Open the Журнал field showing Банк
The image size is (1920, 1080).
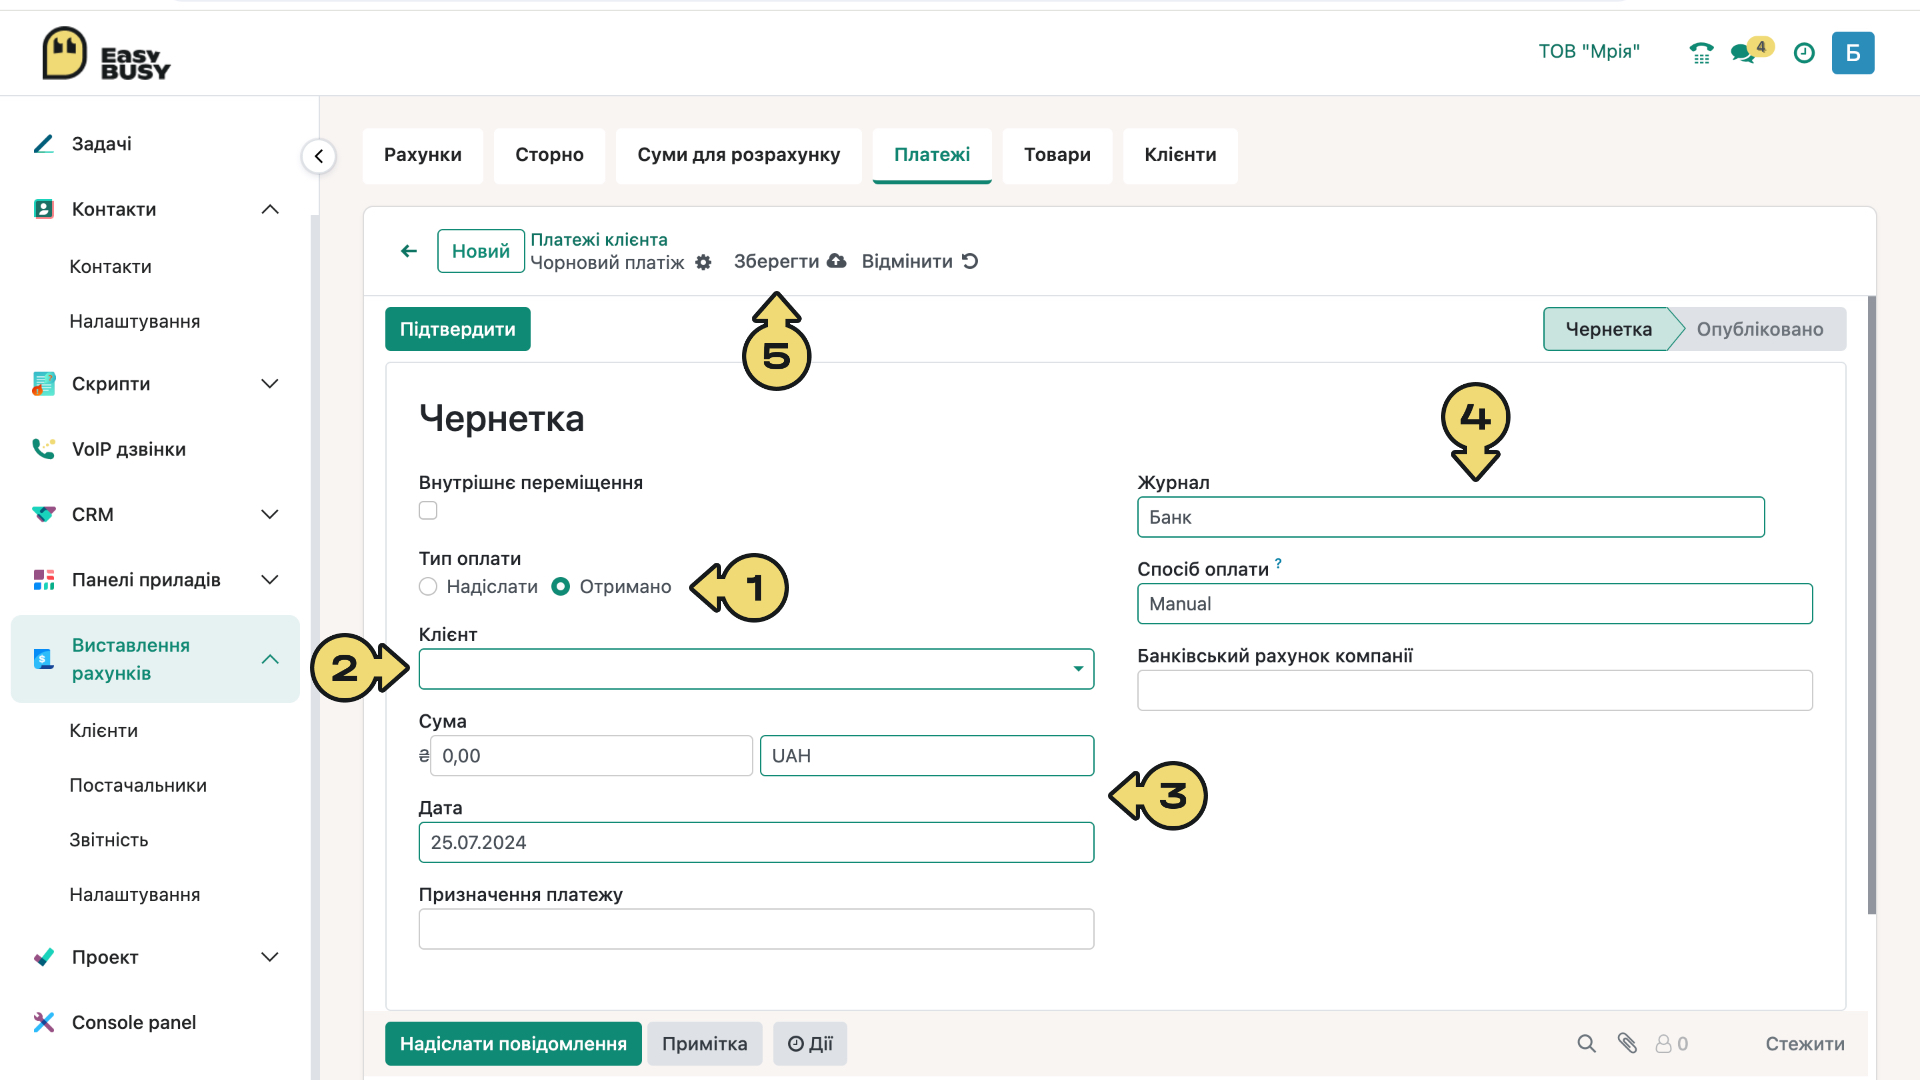coord(1451,517)
